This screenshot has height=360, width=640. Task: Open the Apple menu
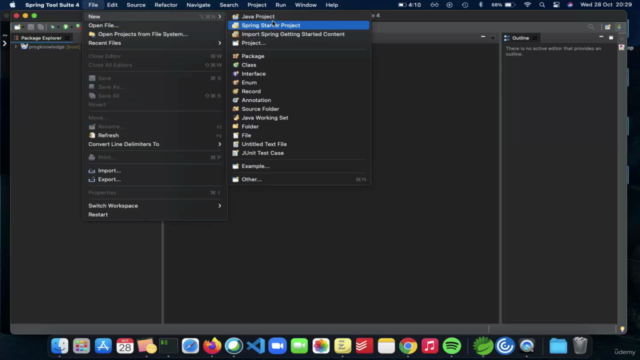12,5
